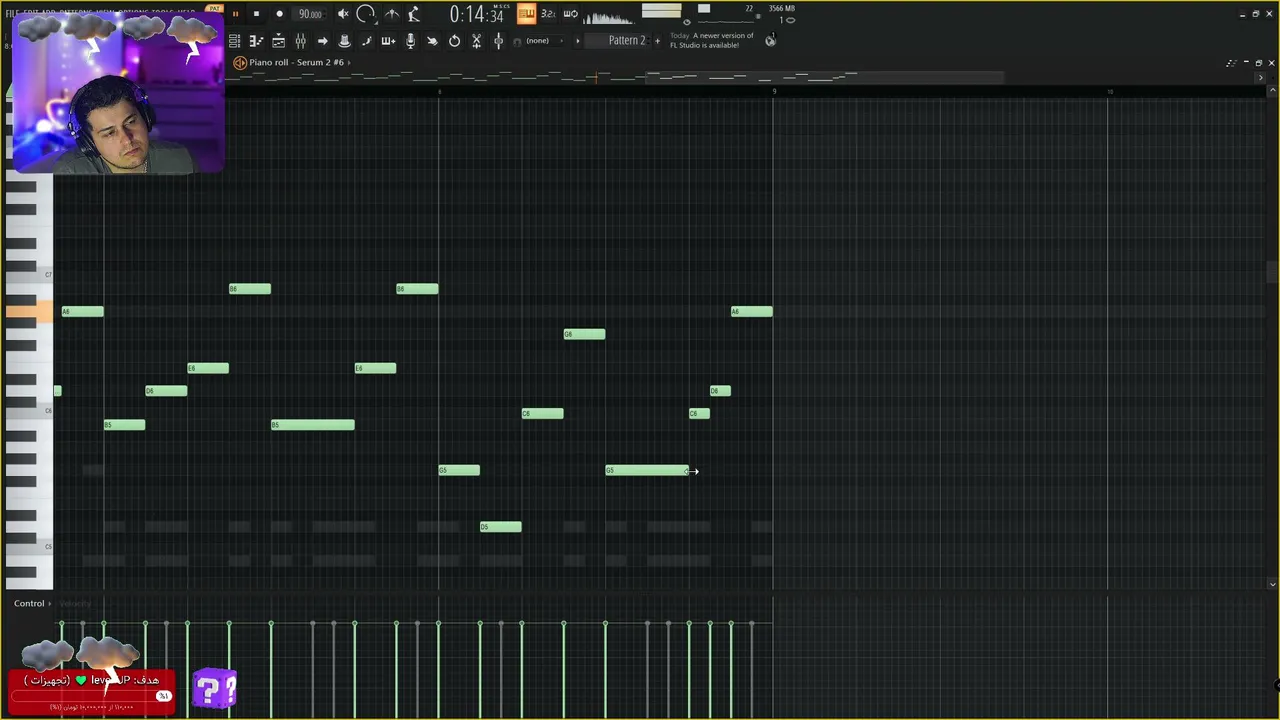Viewport: 1280px width, 720px height.
Task: Open the playlist view icon
Action: click(234, 41)
